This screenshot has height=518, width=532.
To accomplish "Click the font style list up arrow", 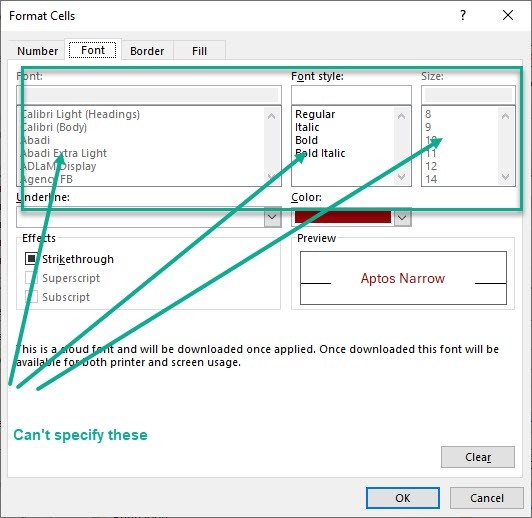I will point(401,116).
